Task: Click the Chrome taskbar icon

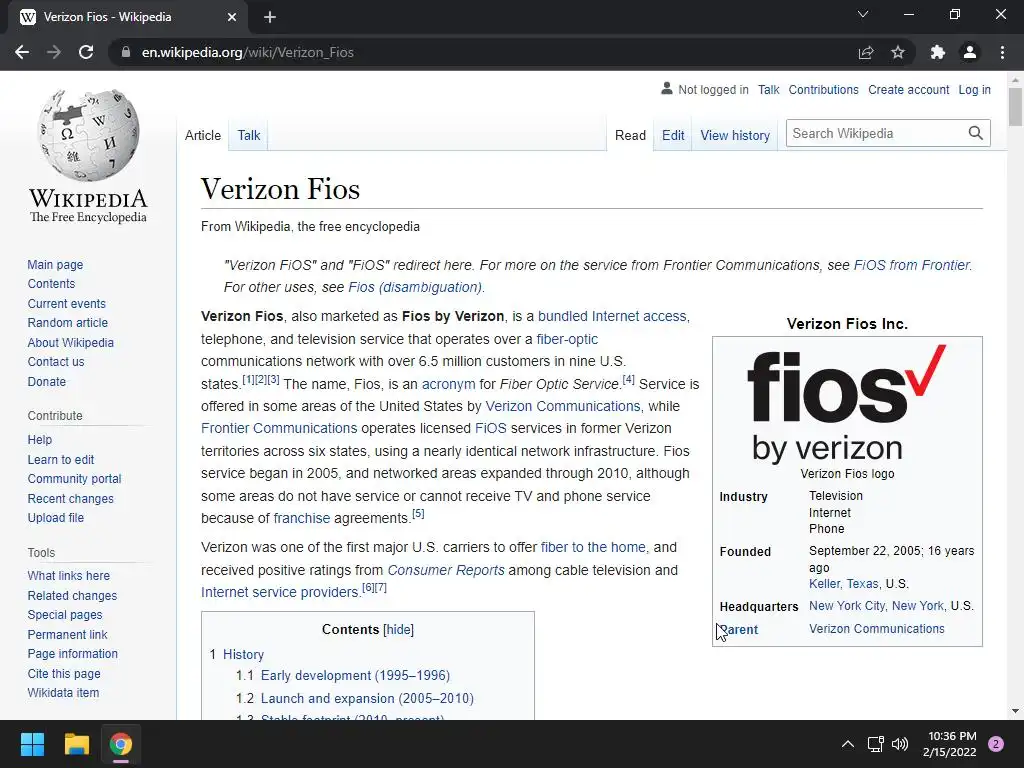Action: point(121,744)
